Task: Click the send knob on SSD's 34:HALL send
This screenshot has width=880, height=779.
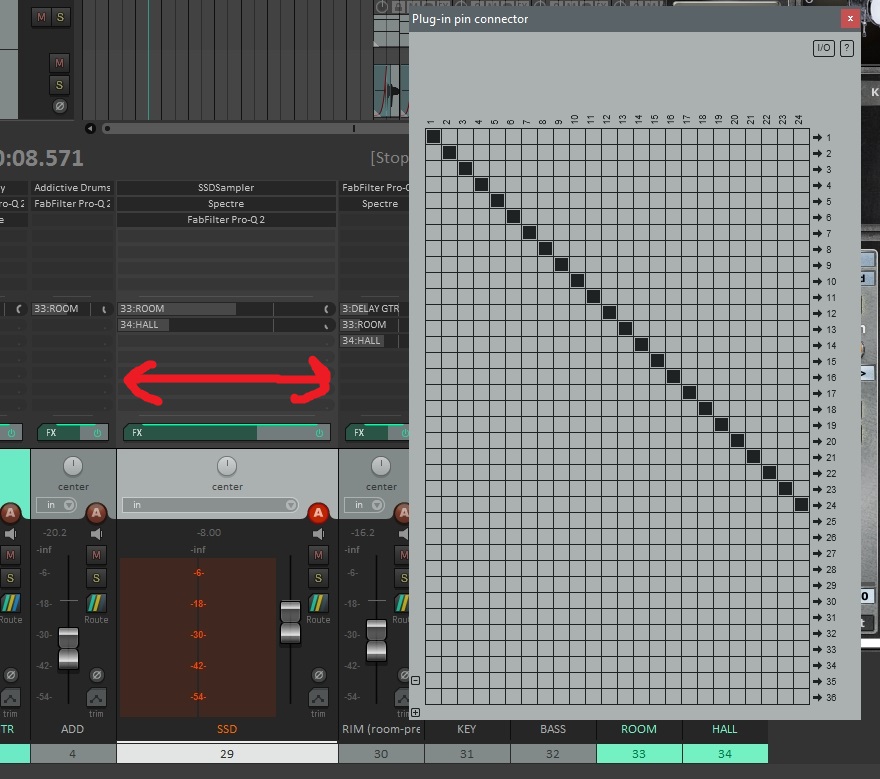Action: coord(326,326)
